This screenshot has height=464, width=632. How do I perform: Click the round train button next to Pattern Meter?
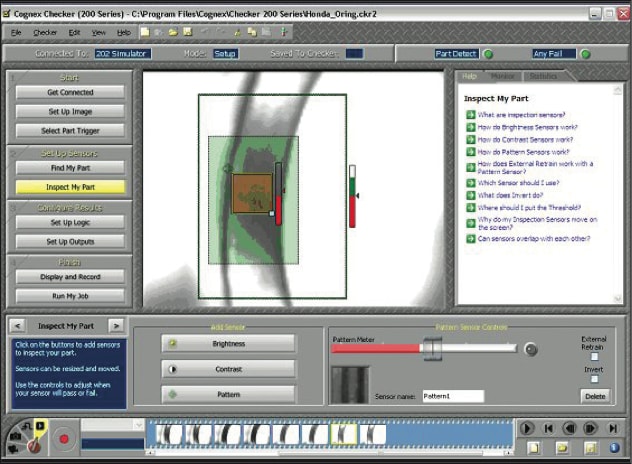click(531, 349)
